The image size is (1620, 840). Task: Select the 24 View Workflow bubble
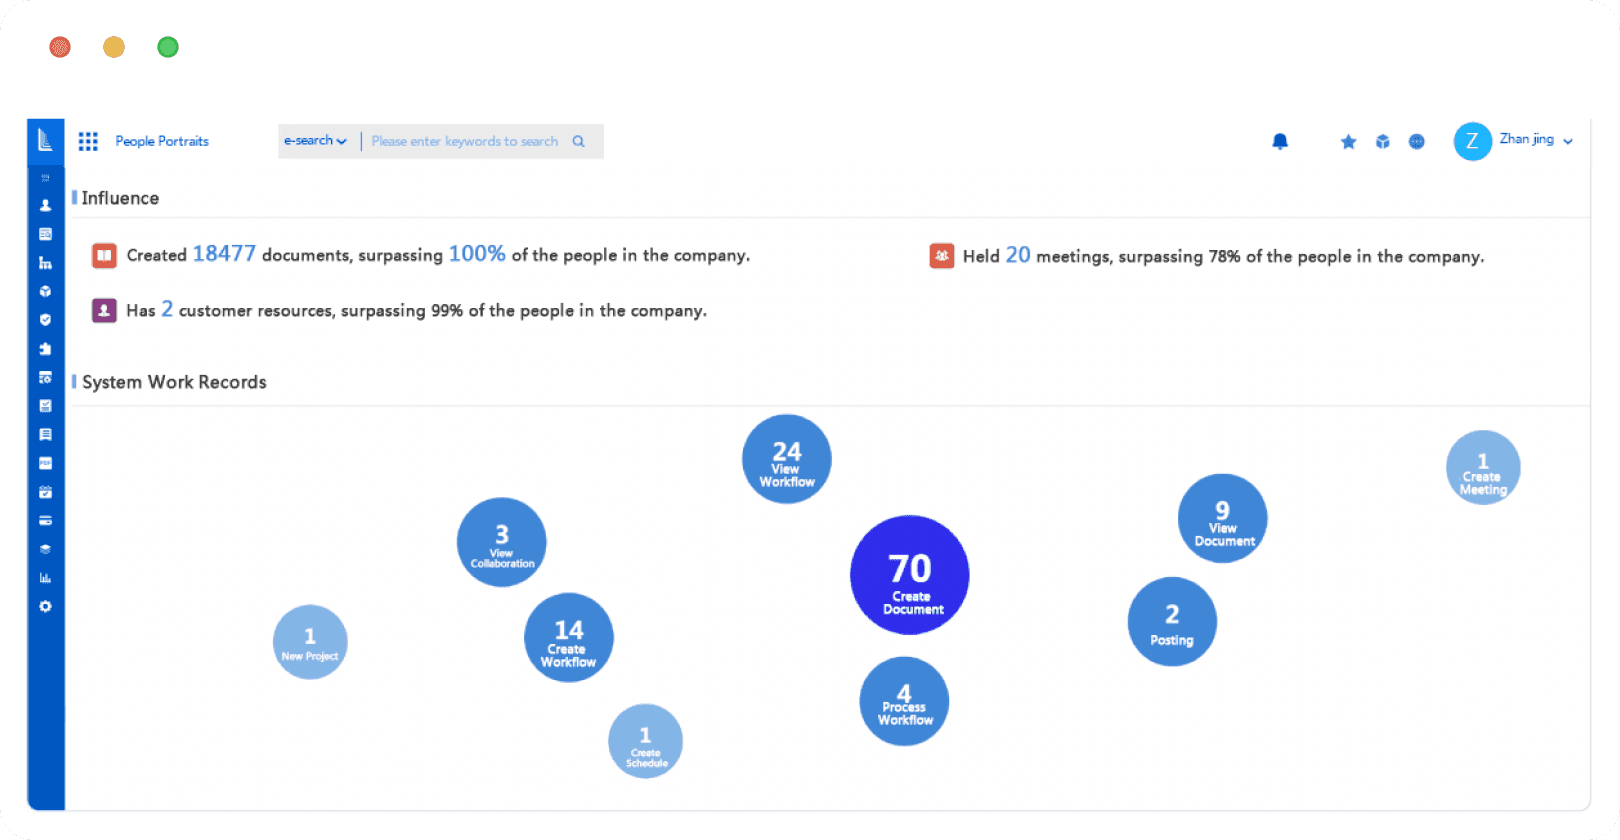787,459
